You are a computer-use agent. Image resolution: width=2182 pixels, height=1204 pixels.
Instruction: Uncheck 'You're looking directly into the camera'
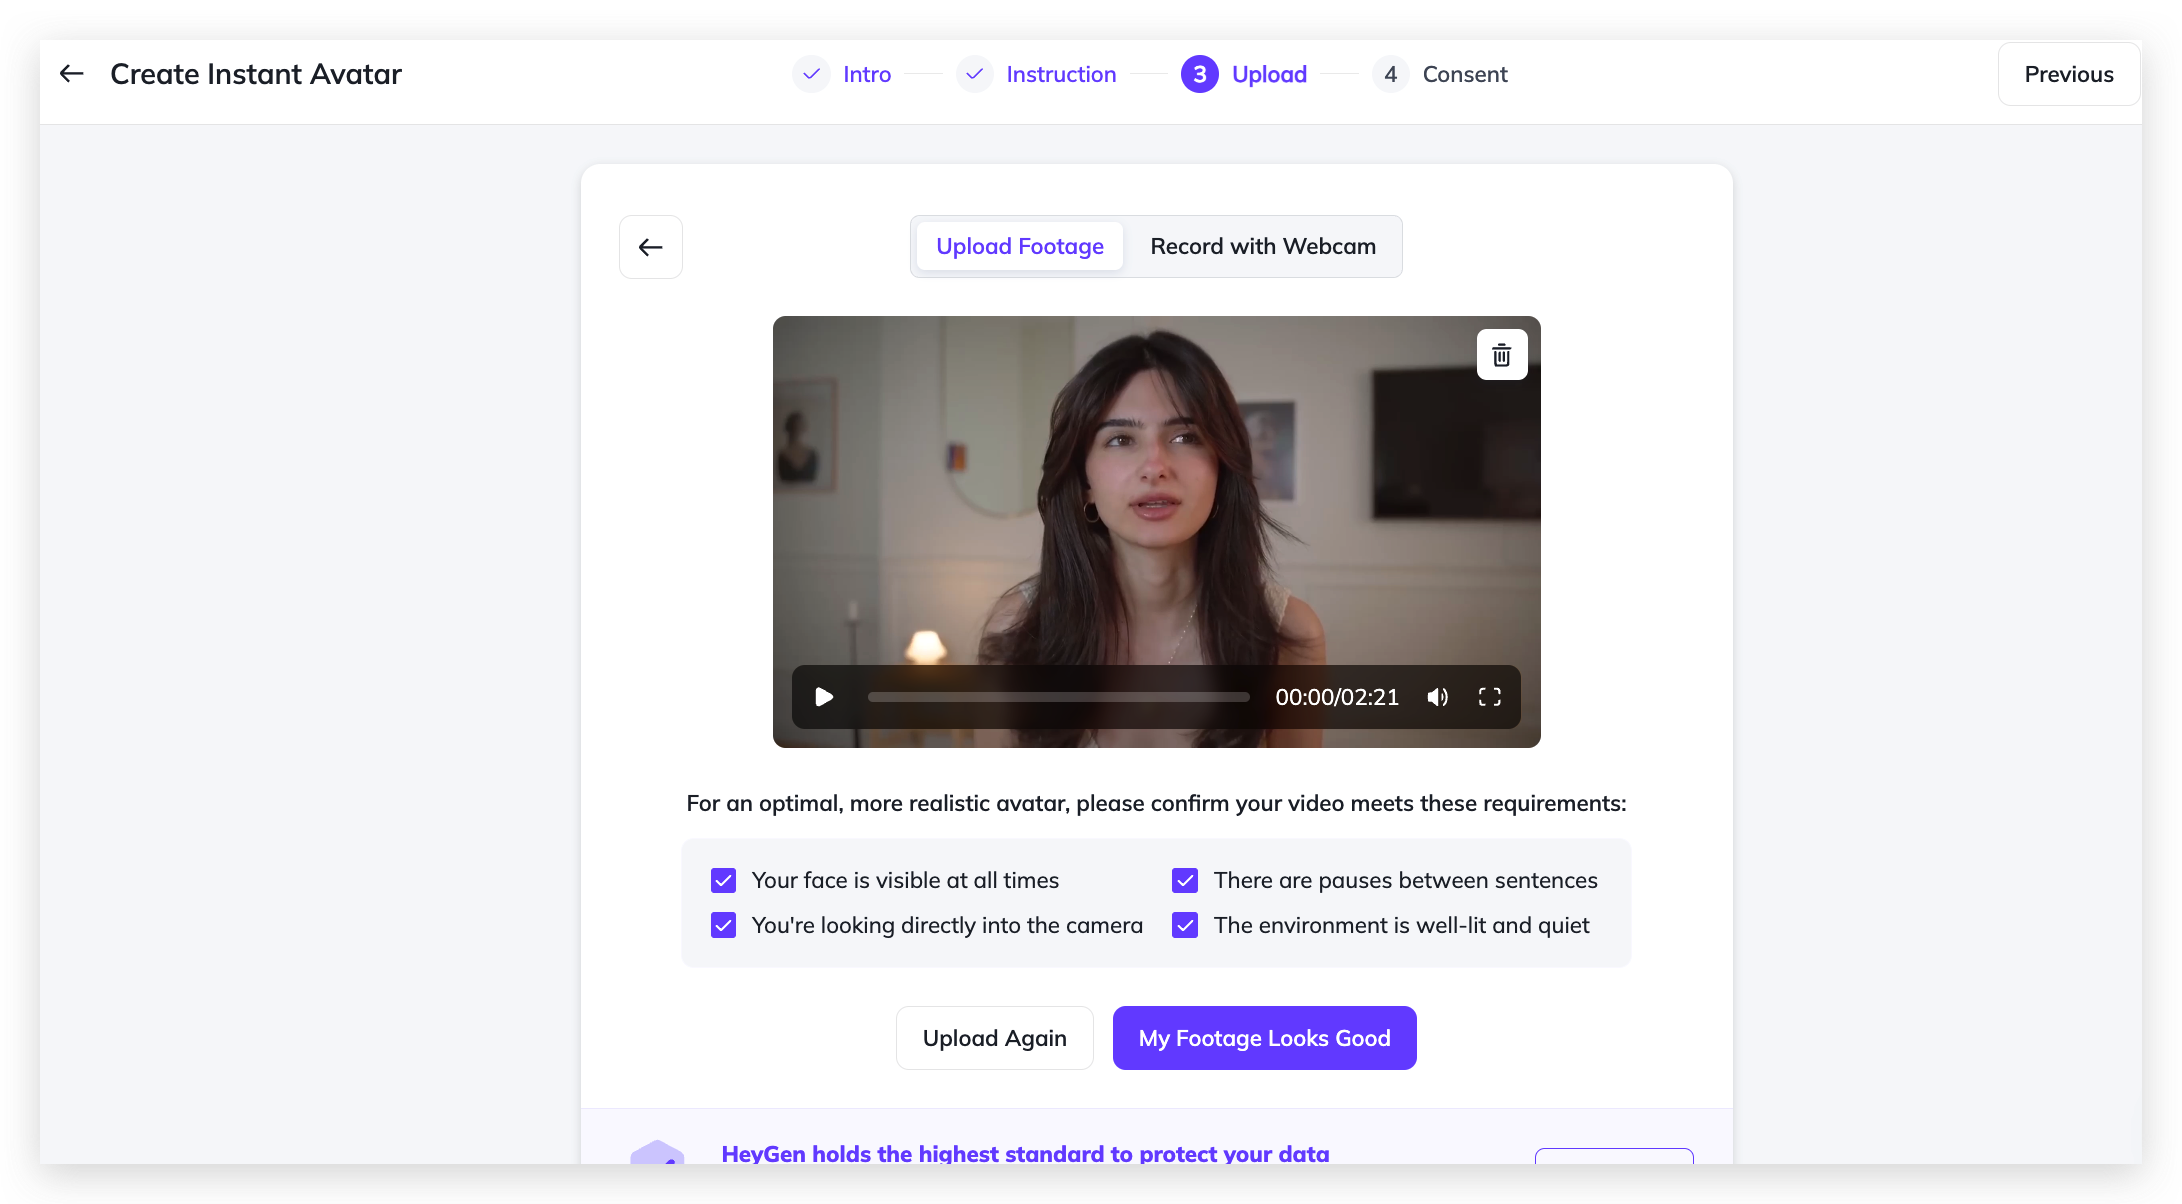(x=723, y=925)
